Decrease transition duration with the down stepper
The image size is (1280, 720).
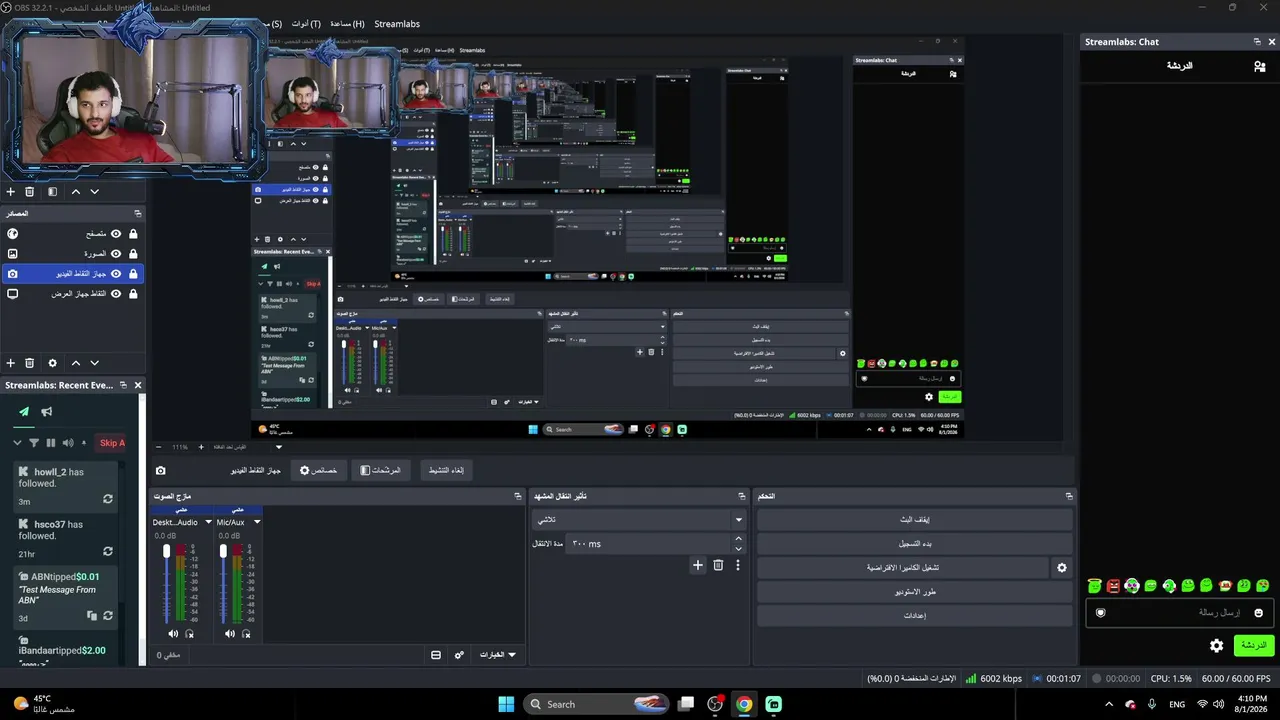(x=739, y=549)
